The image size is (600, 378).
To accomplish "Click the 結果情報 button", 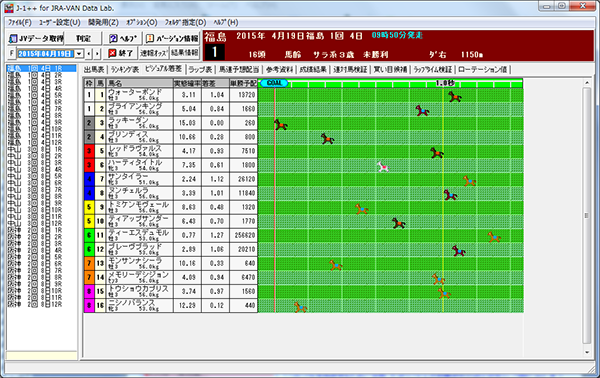I will pos(184,53).
